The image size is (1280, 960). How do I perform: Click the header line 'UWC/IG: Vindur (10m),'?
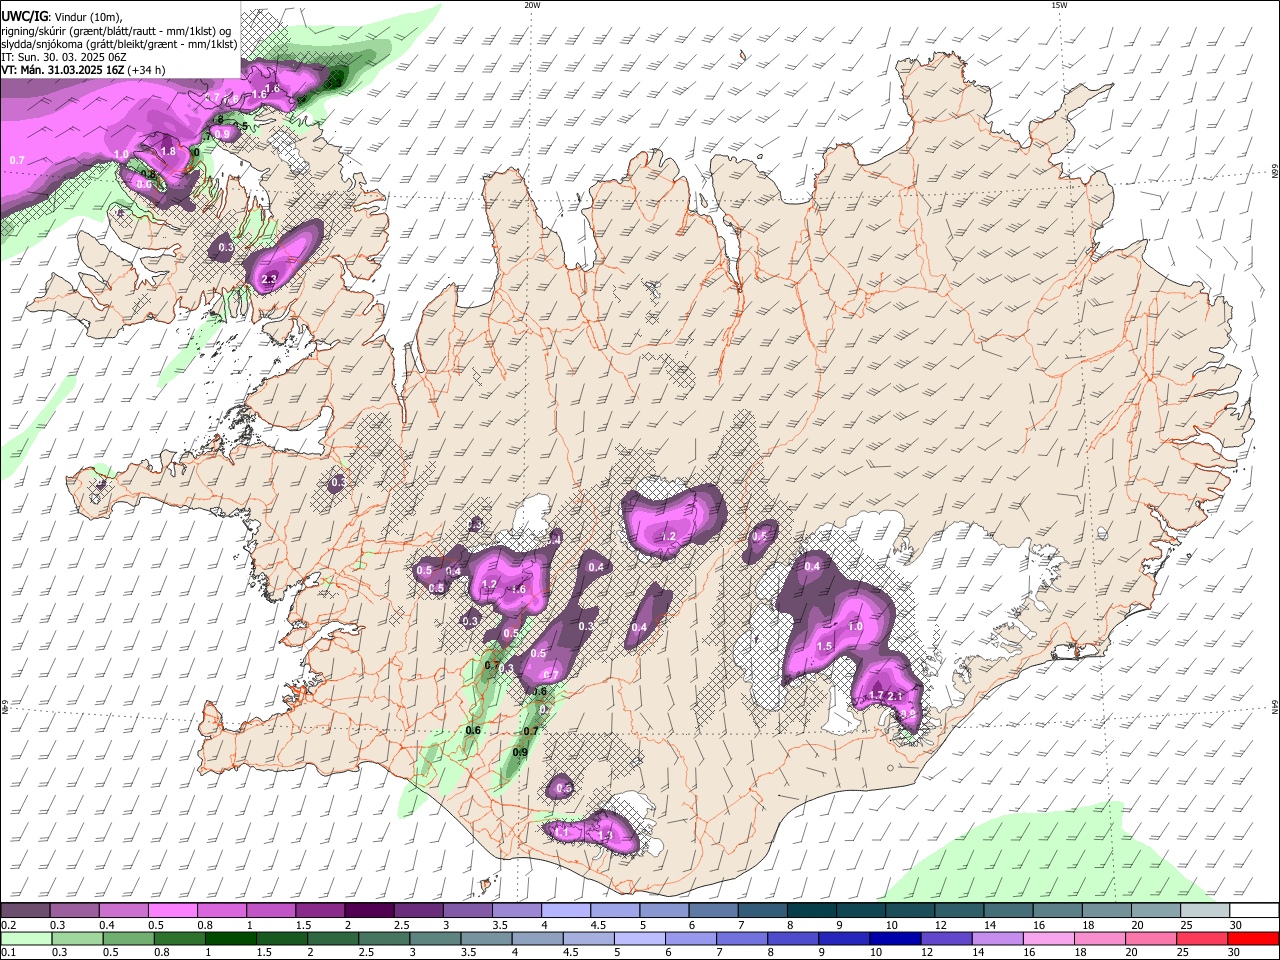tap(61, 16)
